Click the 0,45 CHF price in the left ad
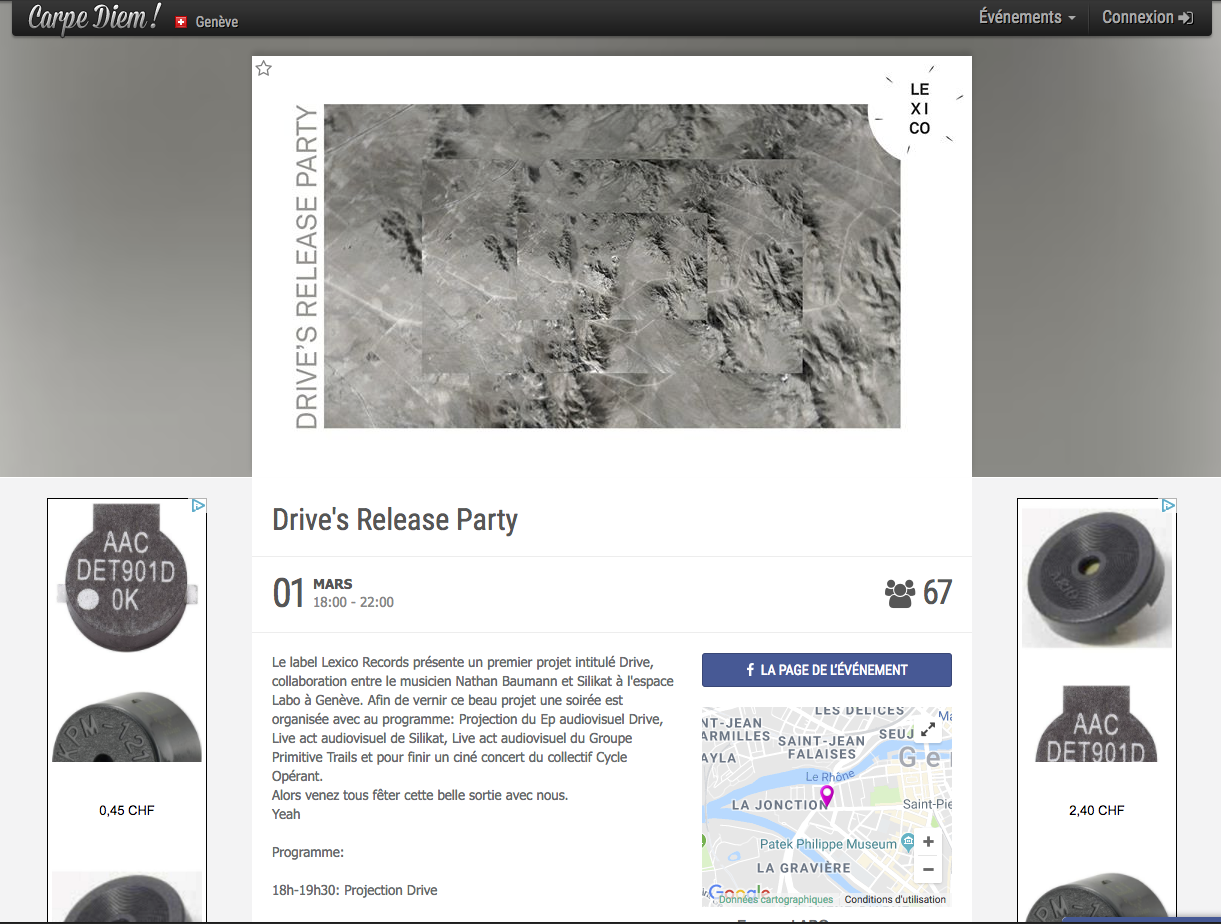1221x924 pixels. (127, 811)
